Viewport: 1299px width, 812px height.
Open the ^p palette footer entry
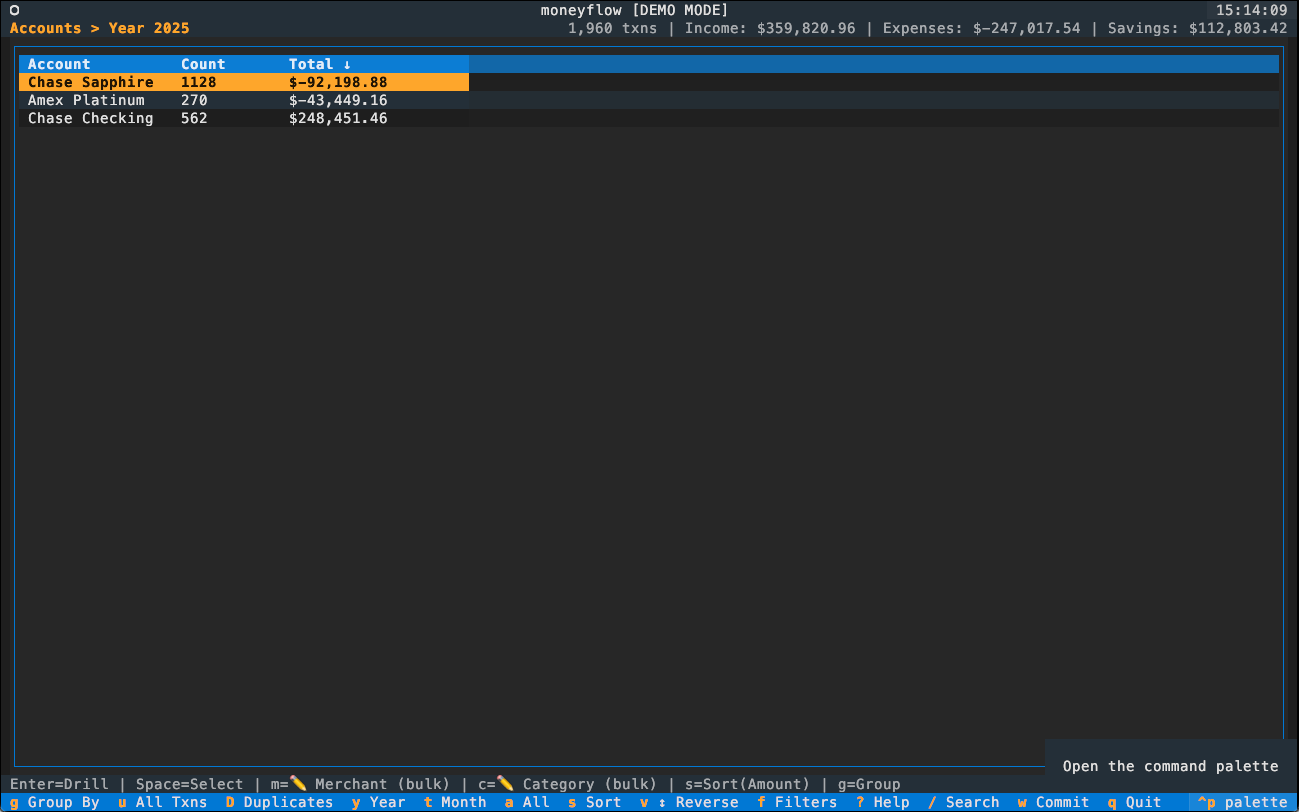[x=1242, y=802]
